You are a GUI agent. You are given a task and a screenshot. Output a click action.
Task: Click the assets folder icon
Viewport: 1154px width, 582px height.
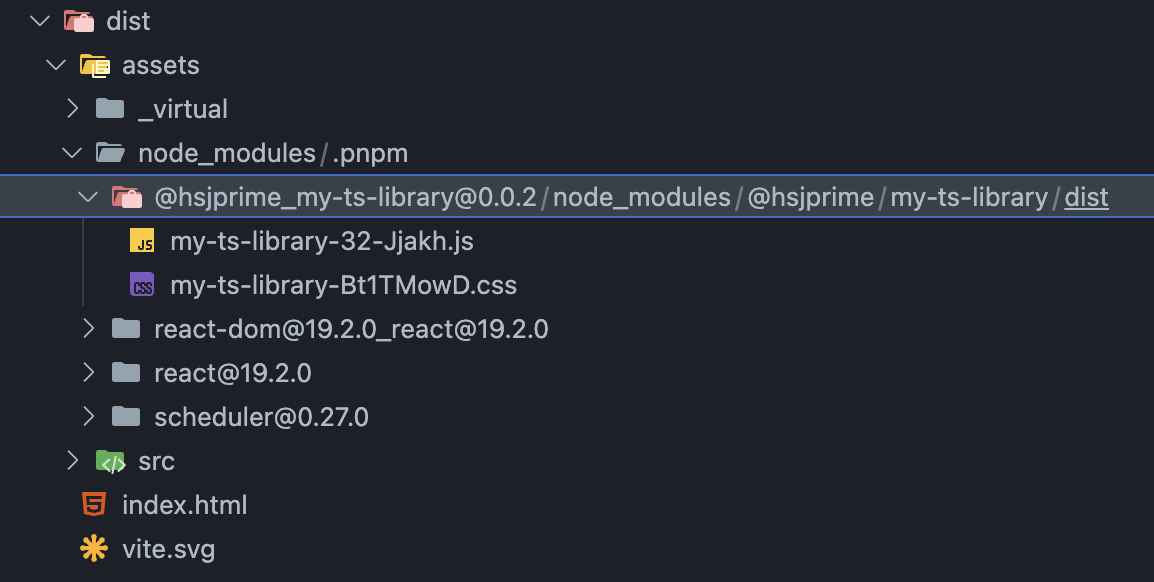92,64
